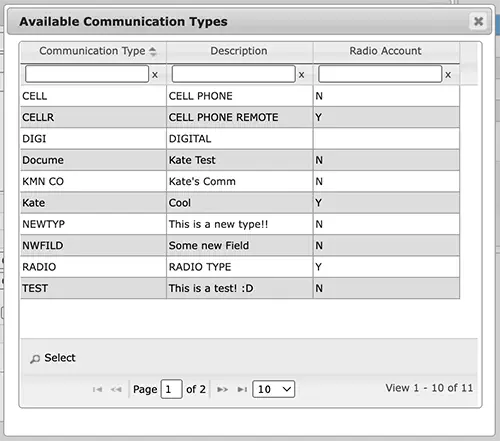Viewport: 500px width, 441px height.
Task: Jump to the last page arrow
Action: click(242, 389)
